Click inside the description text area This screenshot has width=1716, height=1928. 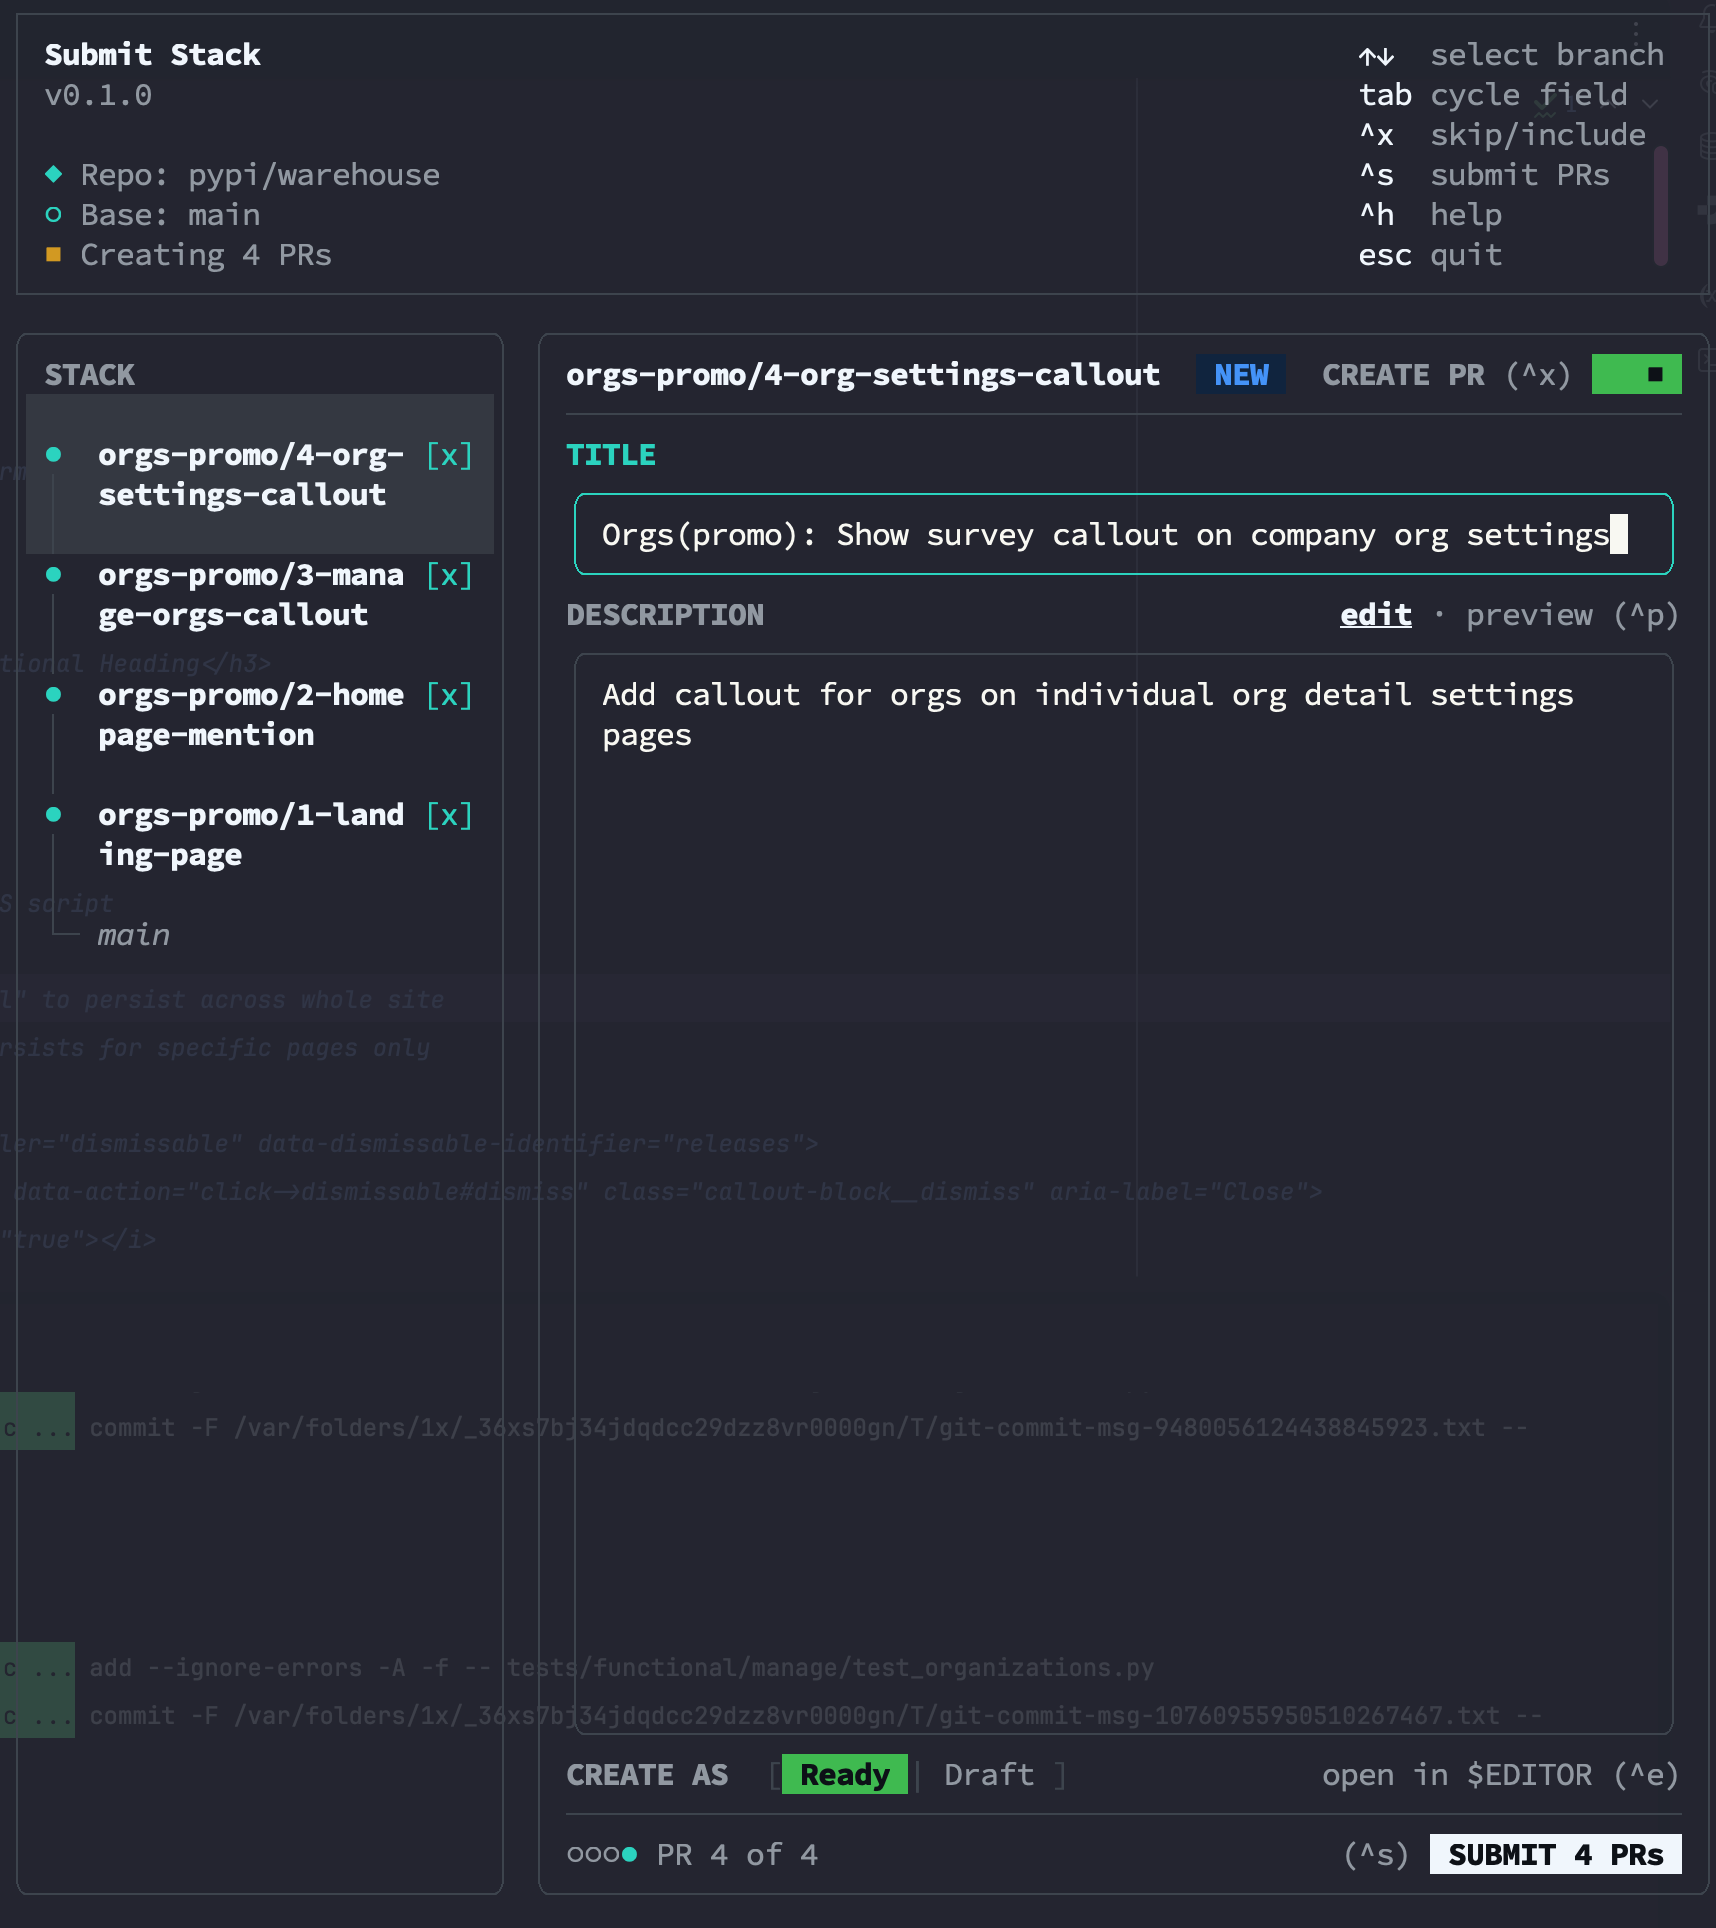point(1123,1194)
